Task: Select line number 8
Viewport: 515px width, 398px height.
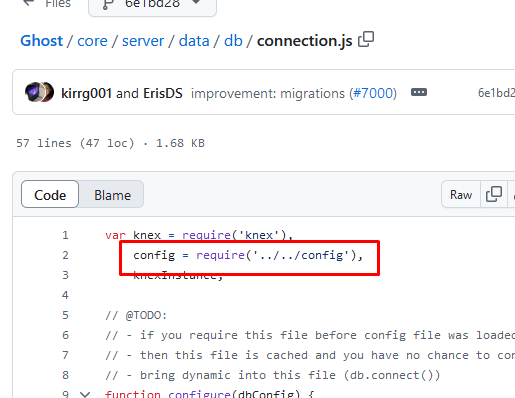Action: point(65,375)
